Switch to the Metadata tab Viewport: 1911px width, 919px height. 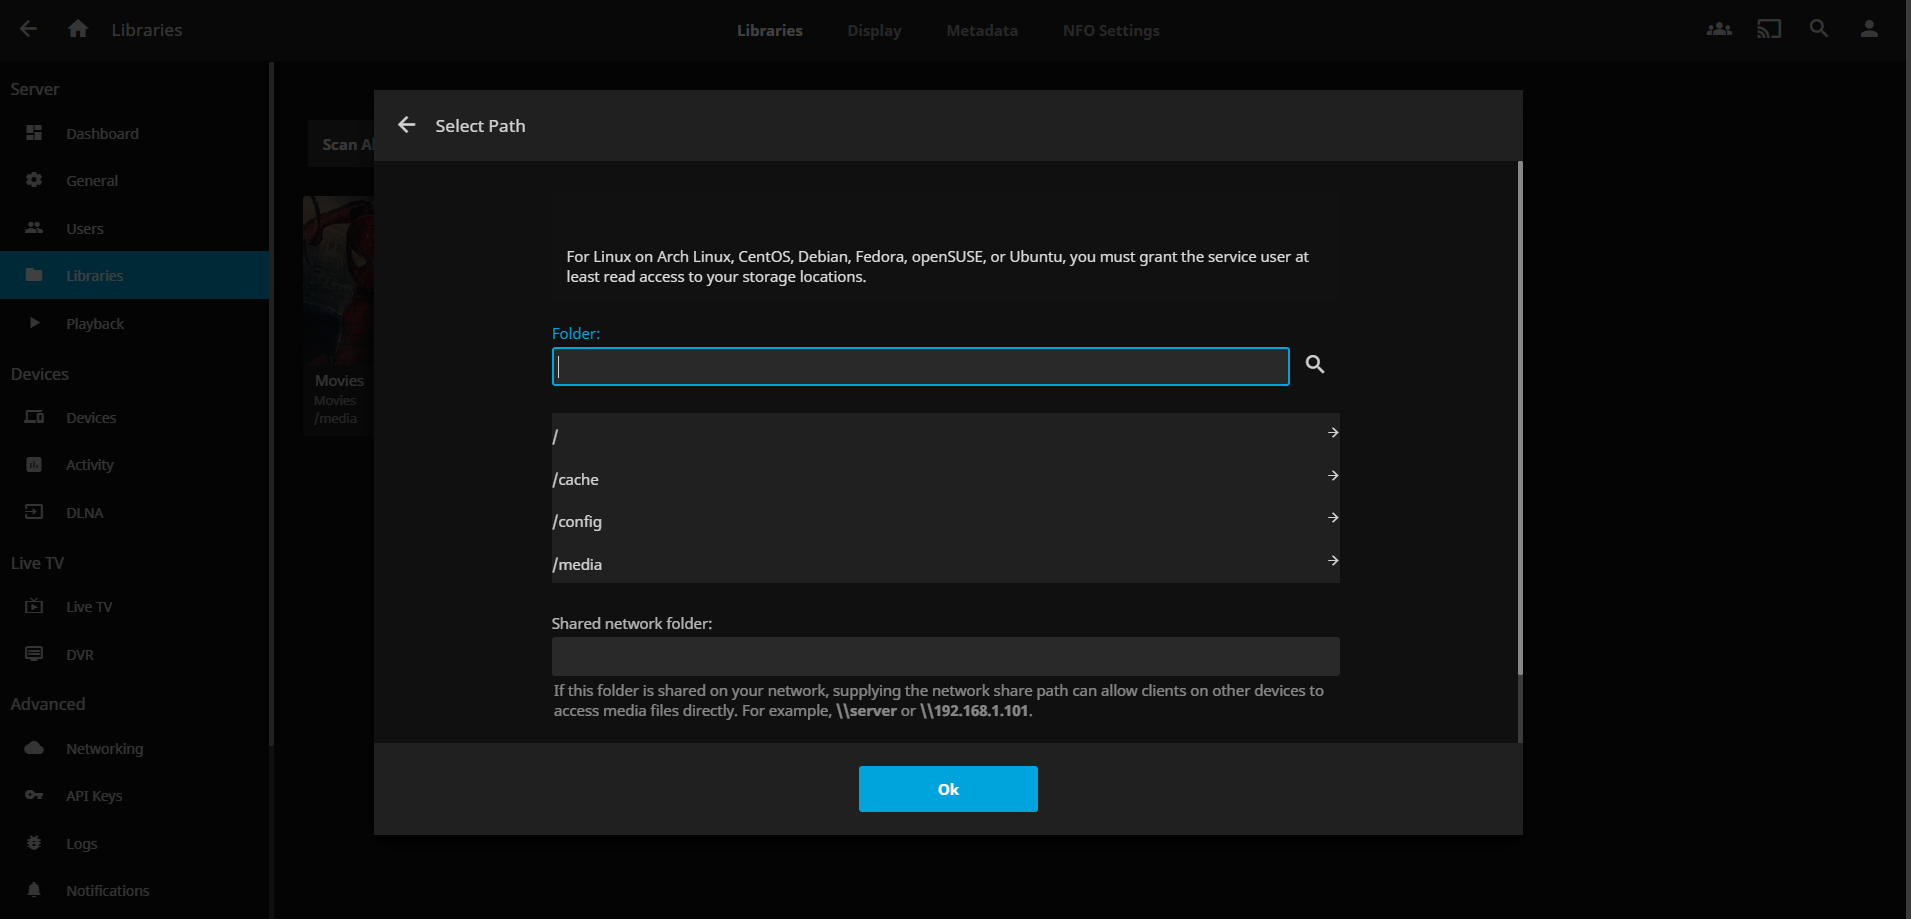pyautogui.click(x=981, y=31)
